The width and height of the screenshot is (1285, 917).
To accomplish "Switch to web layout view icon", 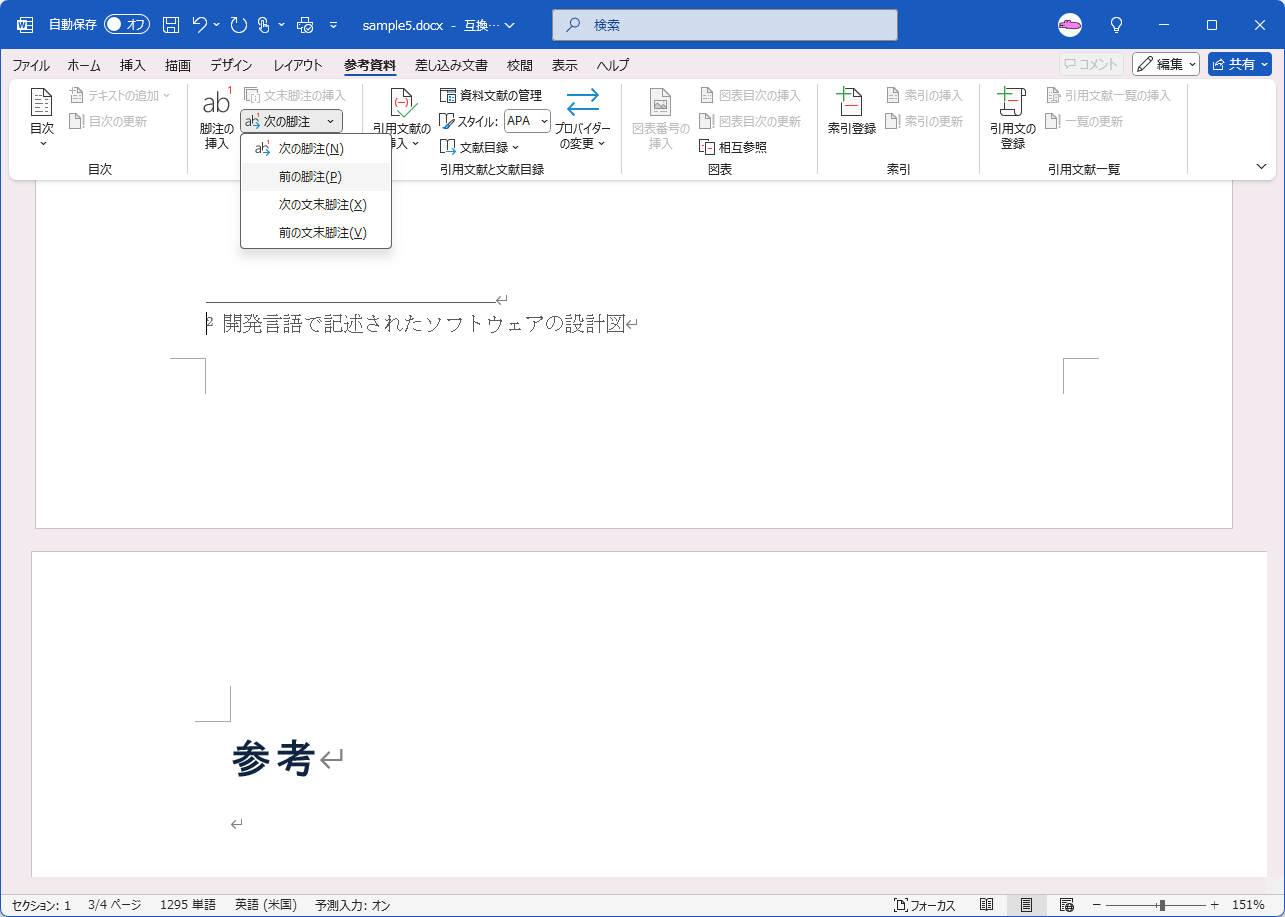I will [1066, 905].
